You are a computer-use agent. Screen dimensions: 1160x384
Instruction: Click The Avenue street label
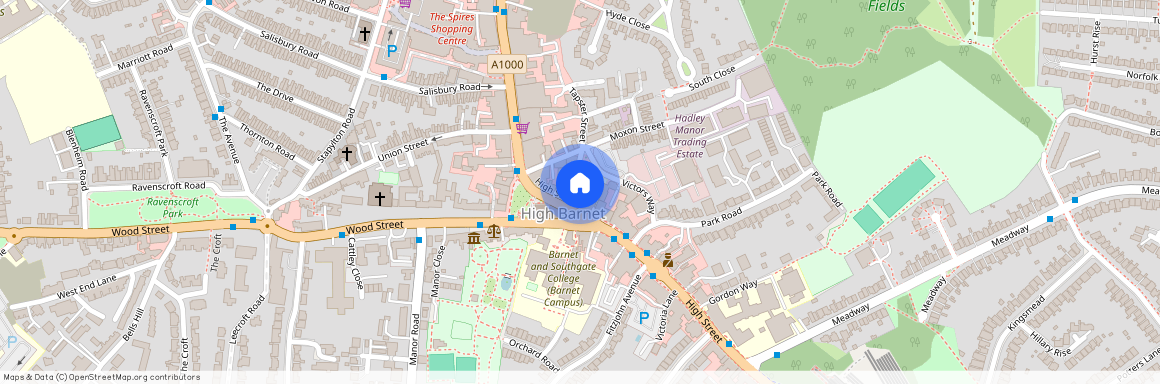coord(229,139)
